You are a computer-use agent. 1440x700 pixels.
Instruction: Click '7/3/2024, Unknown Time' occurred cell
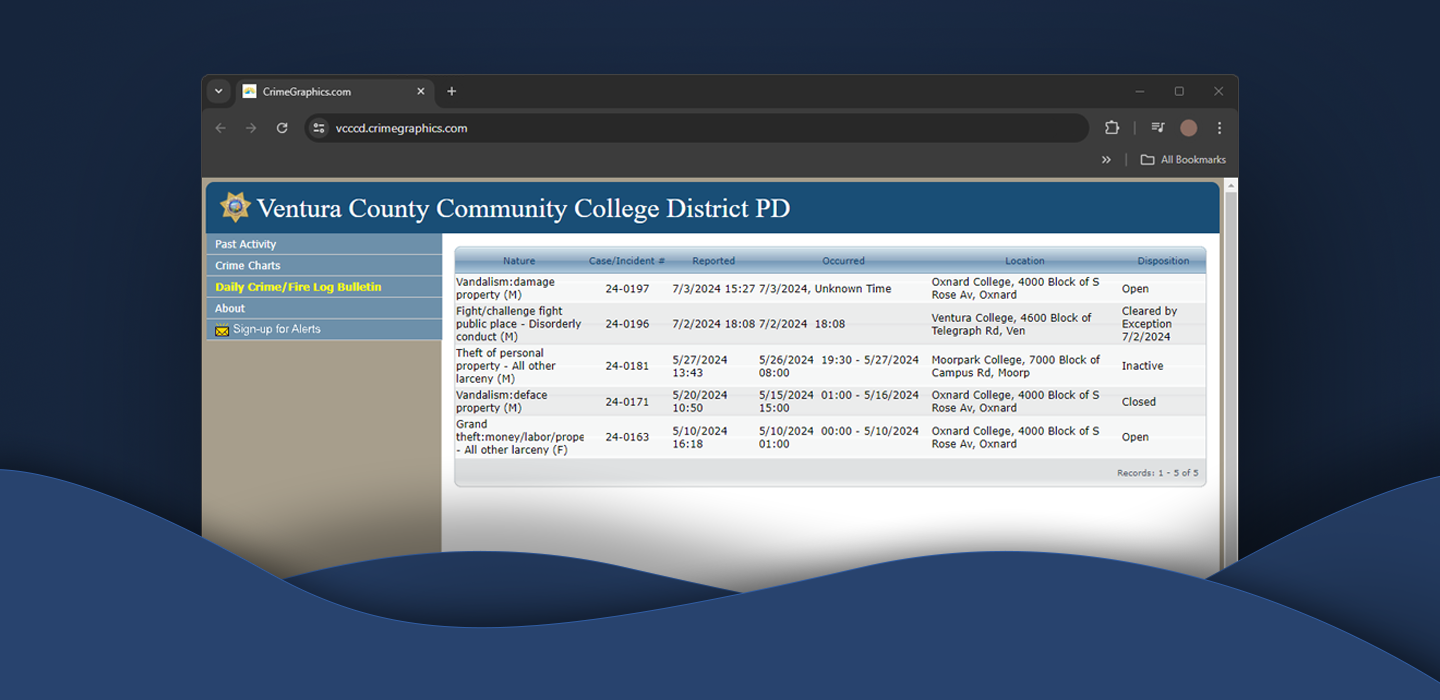(825, 289)
